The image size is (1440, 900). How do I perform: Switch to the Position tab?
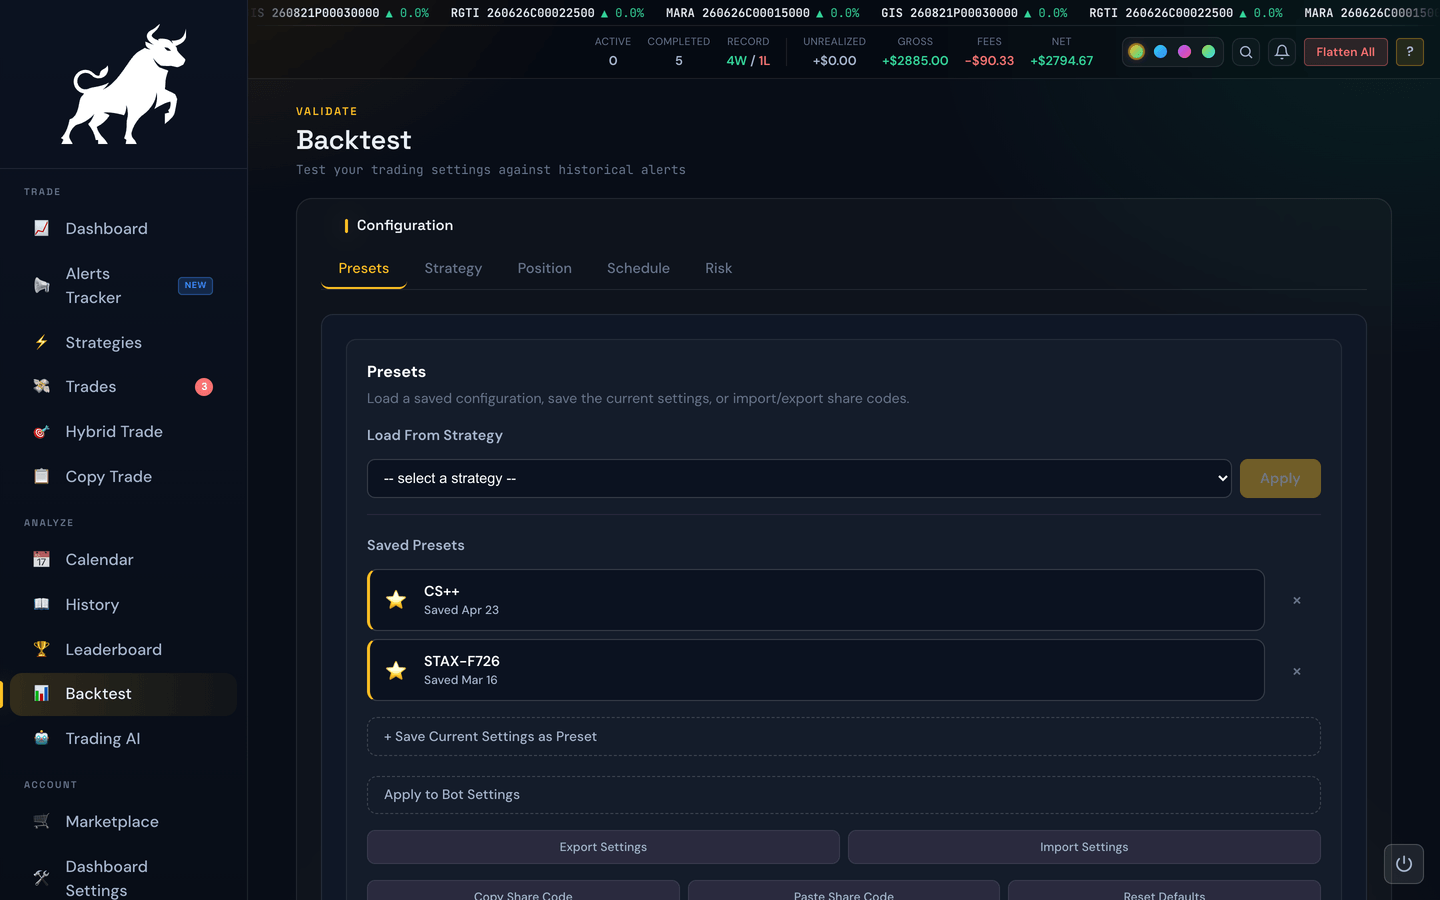tap(545, 268)
